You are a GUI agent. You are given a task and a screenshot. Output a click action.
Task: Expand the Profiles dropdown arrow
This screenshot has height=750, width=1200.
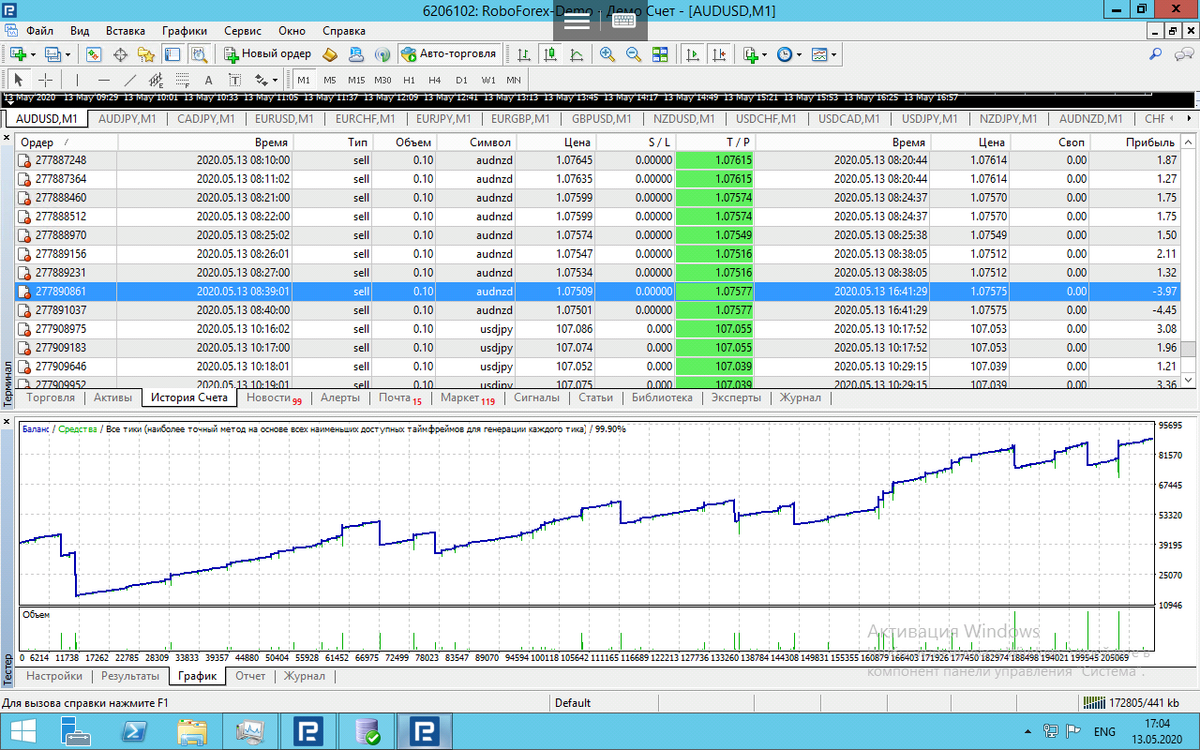click(x=67, y=54)
